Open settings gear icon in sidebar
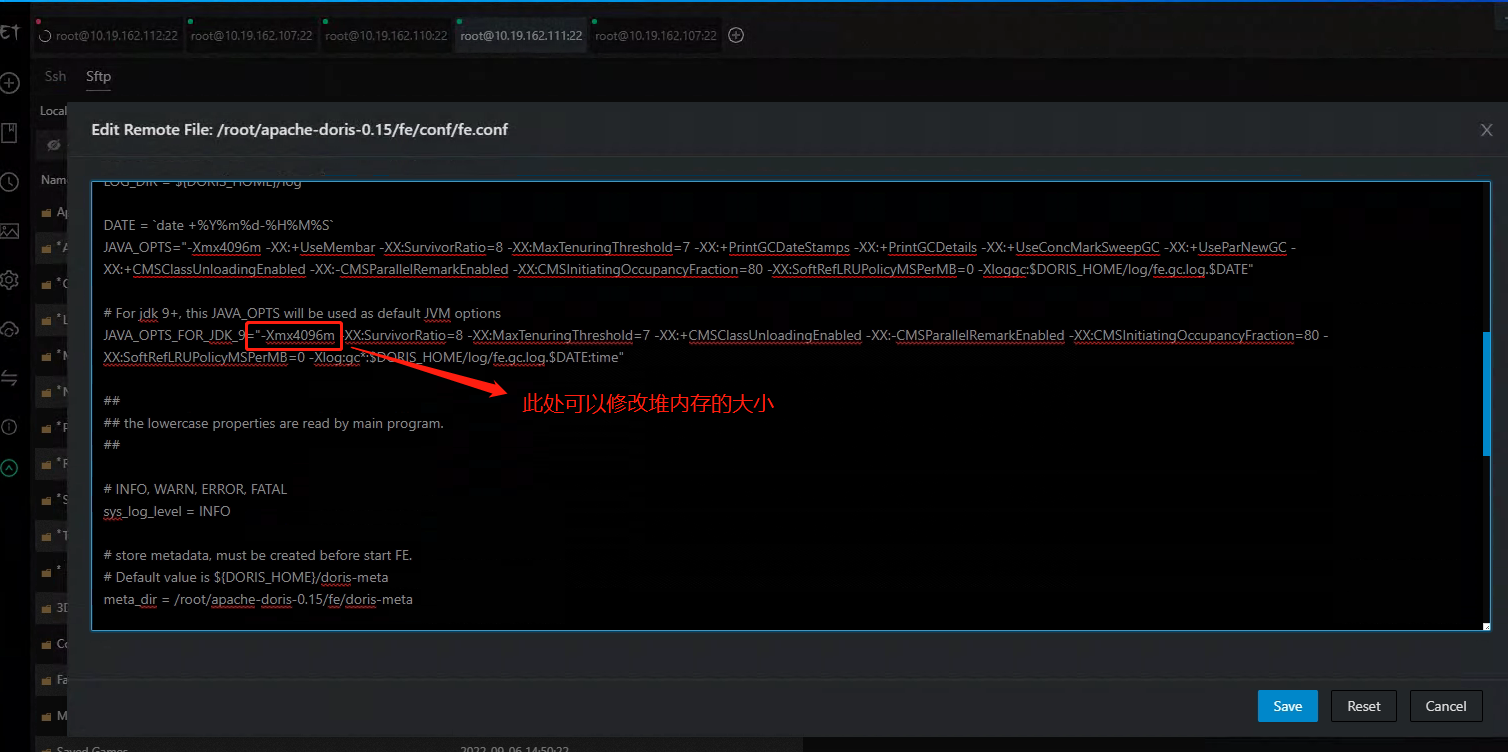Viewport: 1508px width, 752px height. pyautogui.click(x=10, y=280)
